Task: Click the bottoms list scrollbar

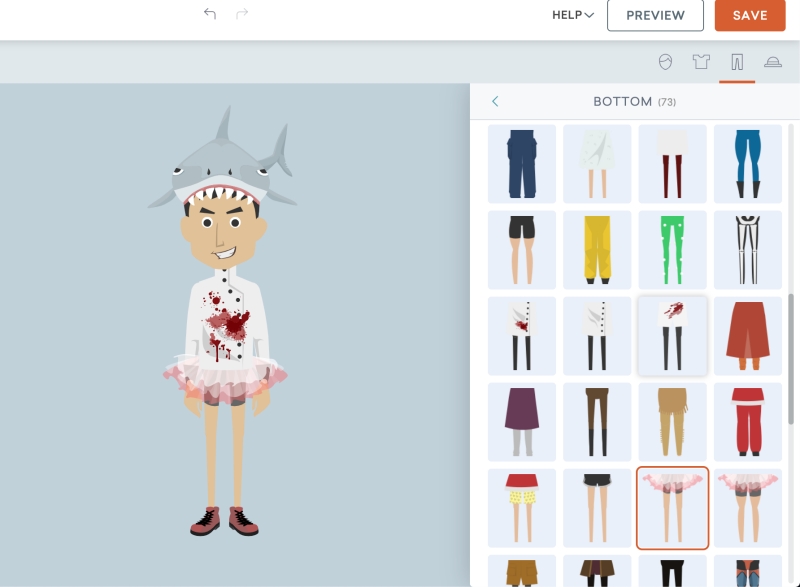Action: click(791, 359)
